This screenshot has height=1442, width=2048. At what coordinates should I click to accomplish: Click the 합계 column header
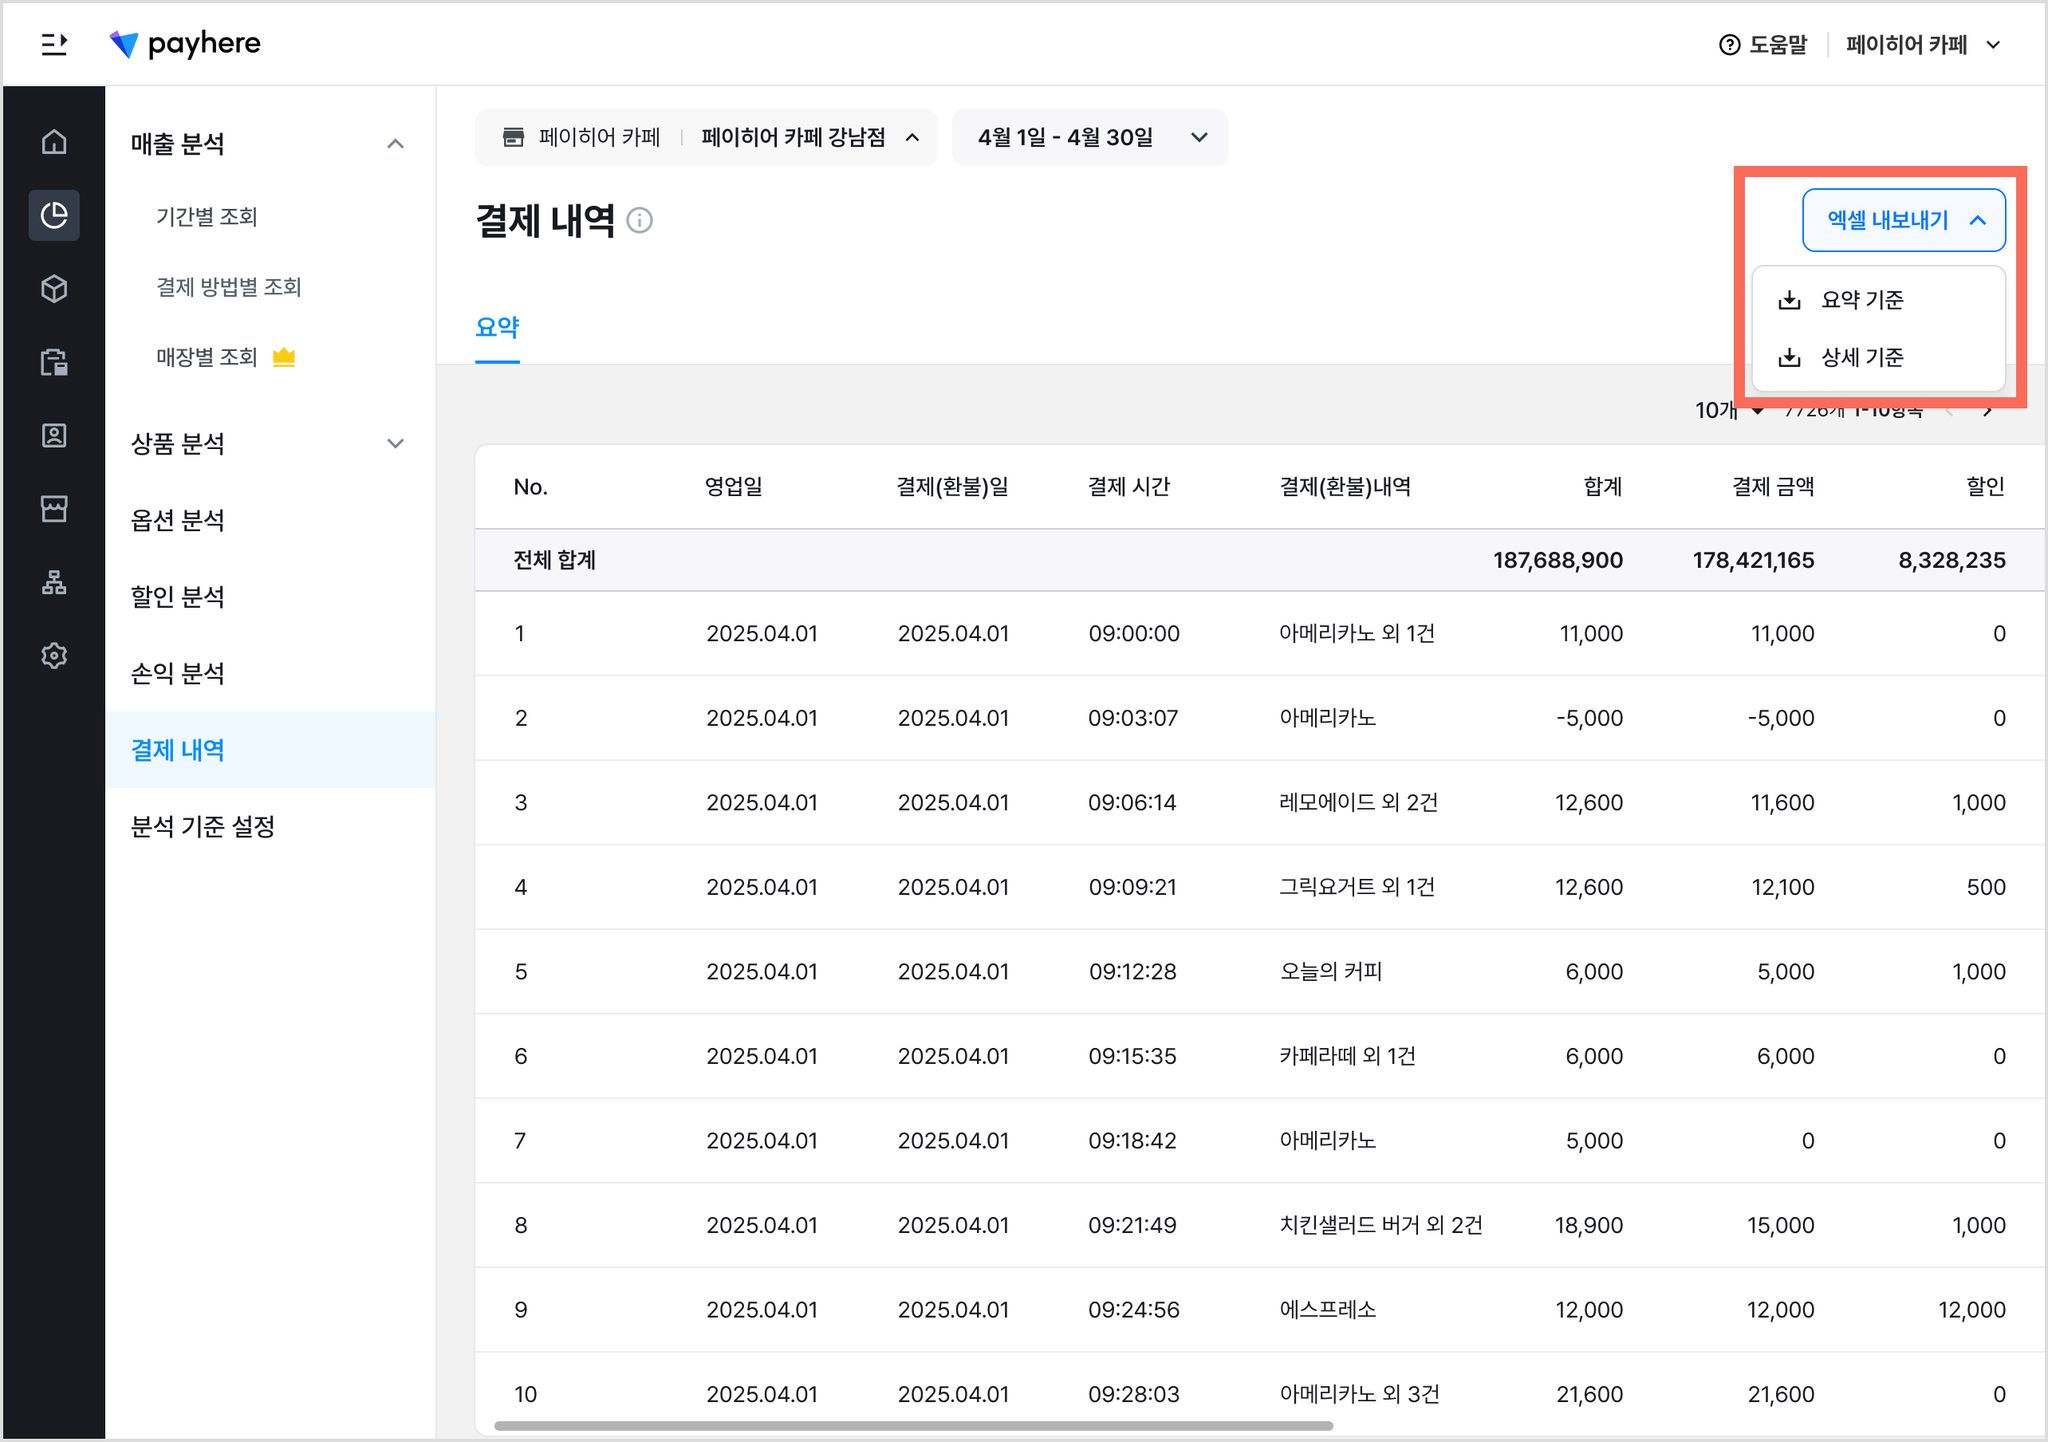click(x=1603, y=487)
